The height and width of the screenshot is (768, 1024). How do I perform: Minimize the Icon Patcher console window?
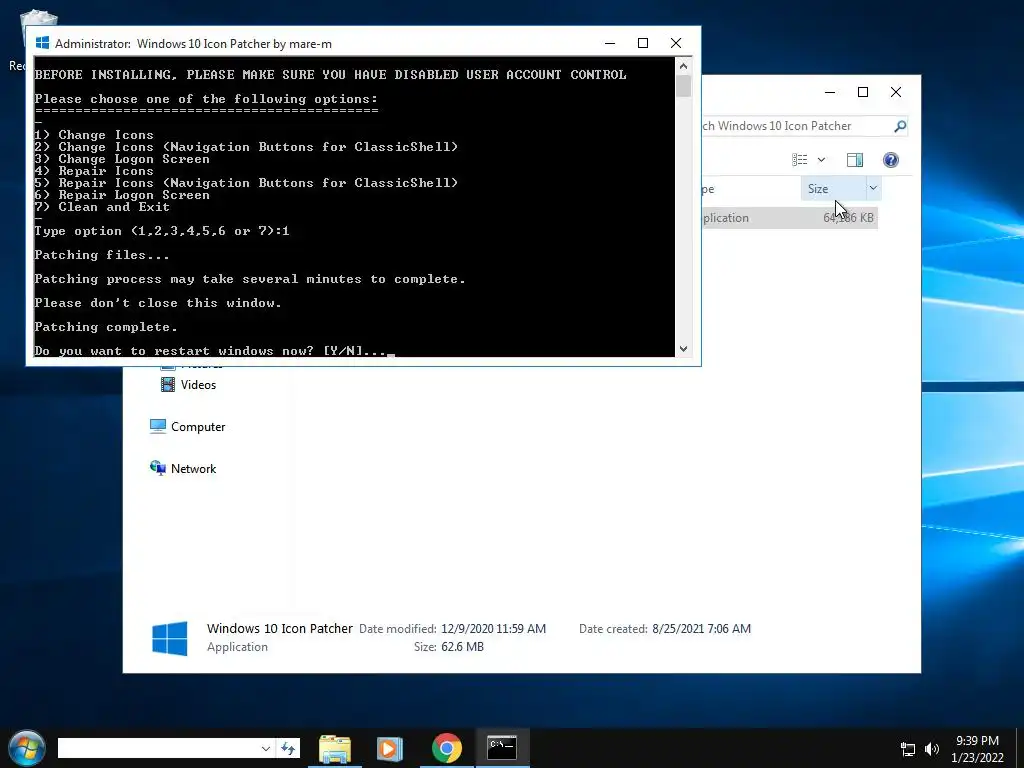coord(610,43)
